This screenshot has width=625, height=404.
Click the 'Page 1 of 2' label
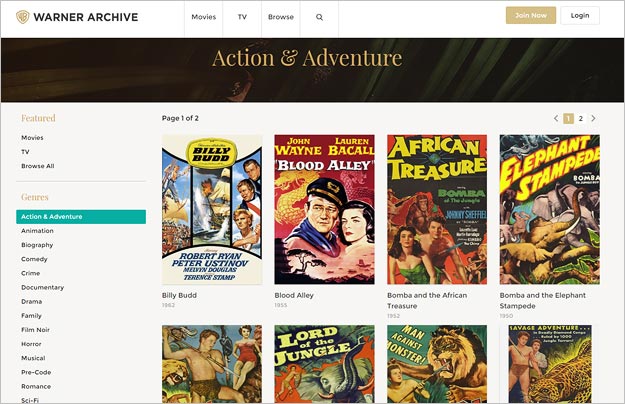[x=180, y=118]
